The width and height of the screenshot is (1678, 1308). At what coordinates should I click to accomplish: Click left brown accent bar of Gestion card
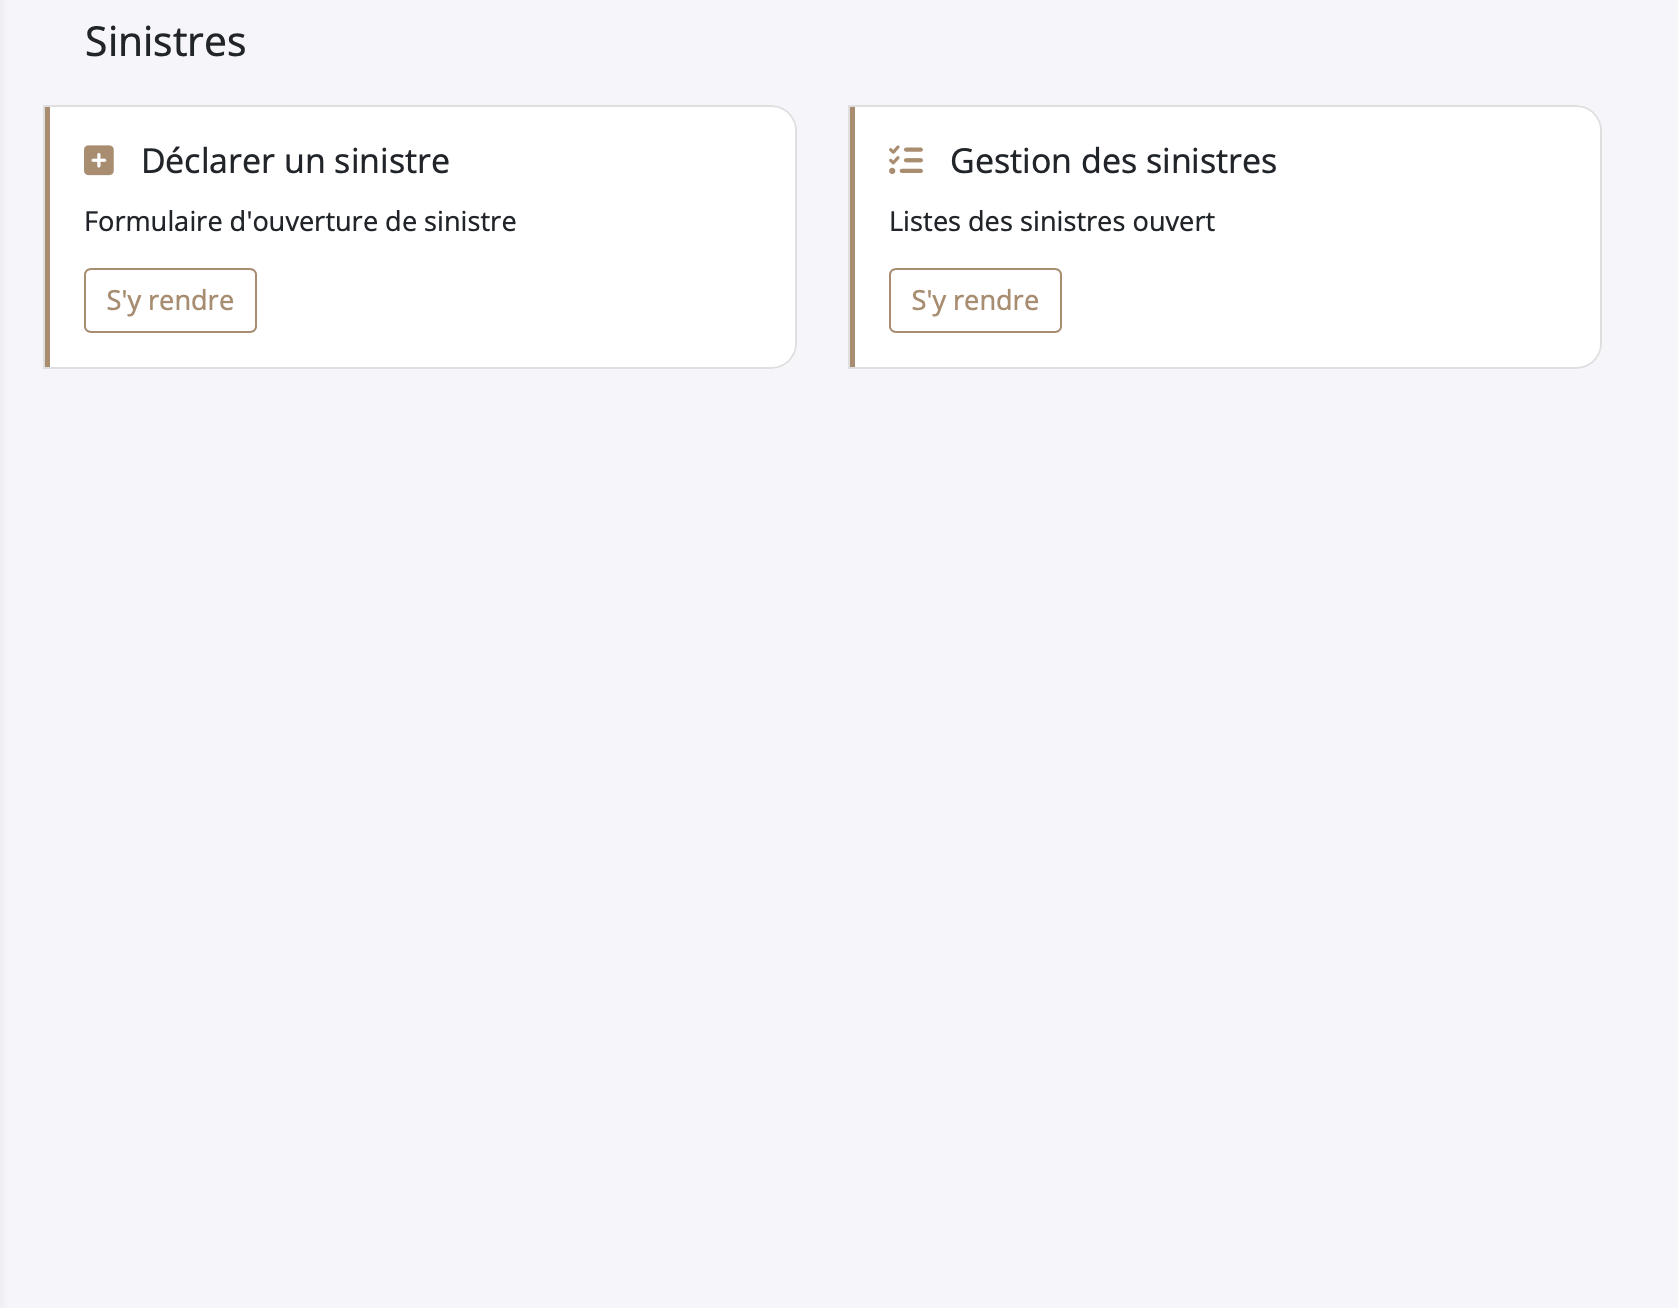click(x=852, y=237)
